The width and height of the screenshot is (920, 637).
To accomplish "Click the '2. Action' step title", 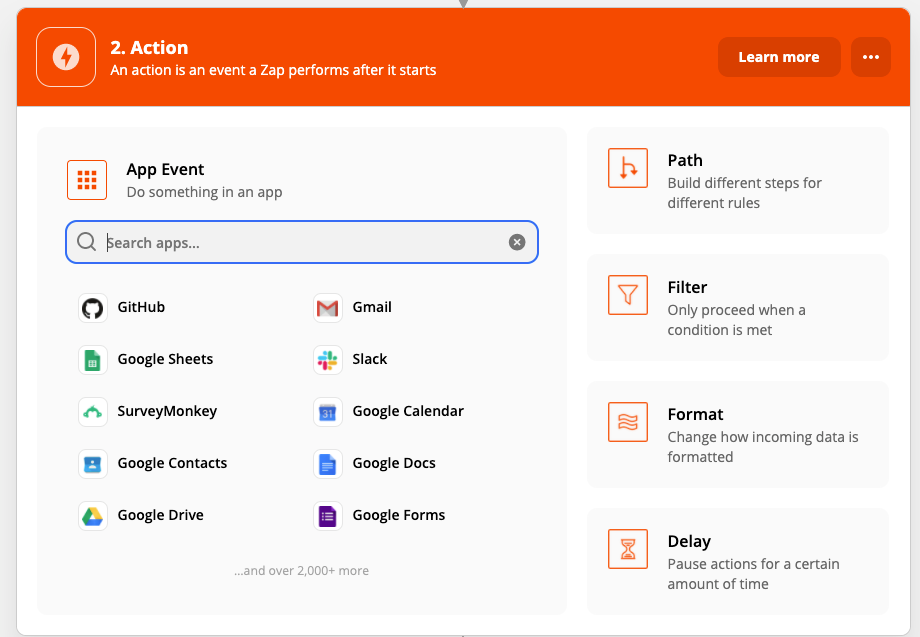I will 149,48.
